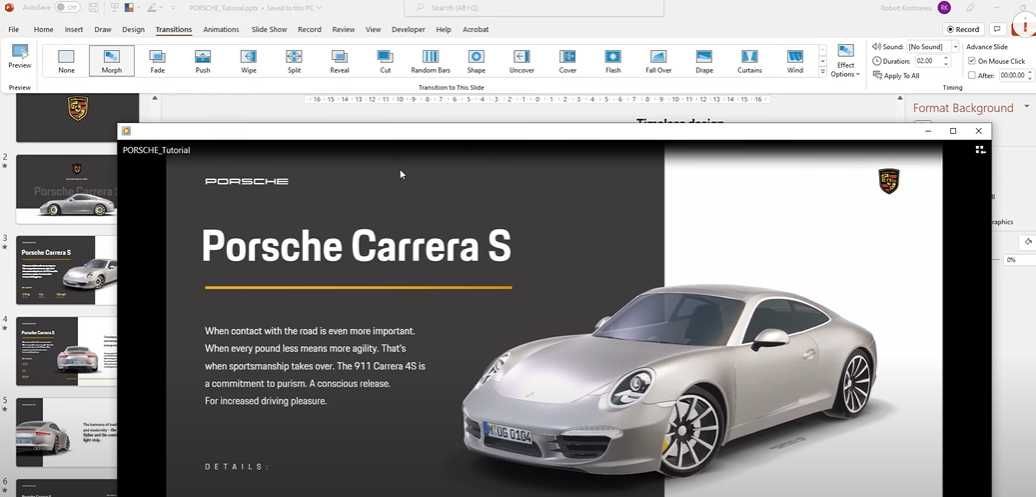Apply the Wind transition
This screenshot has height=497, width=1036.
[796, 61]
